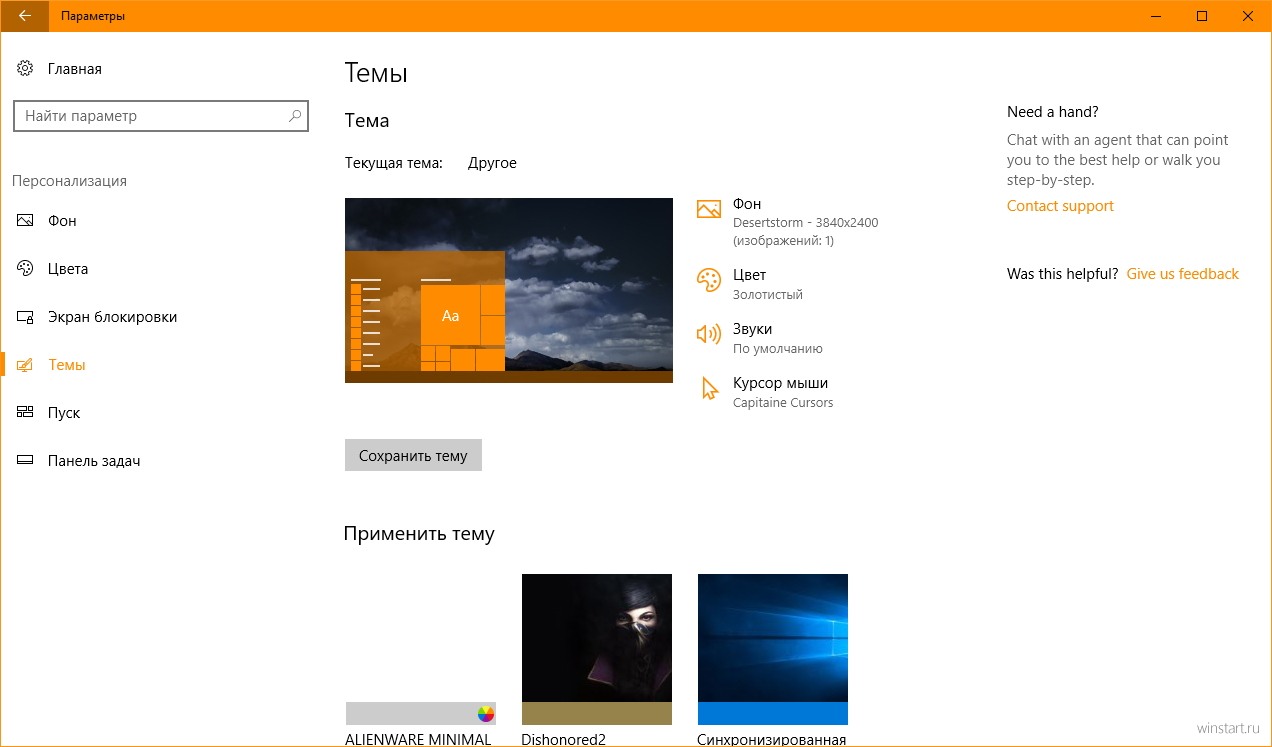
Task: Open Панель задач settings page
Action: coord(94,461)
